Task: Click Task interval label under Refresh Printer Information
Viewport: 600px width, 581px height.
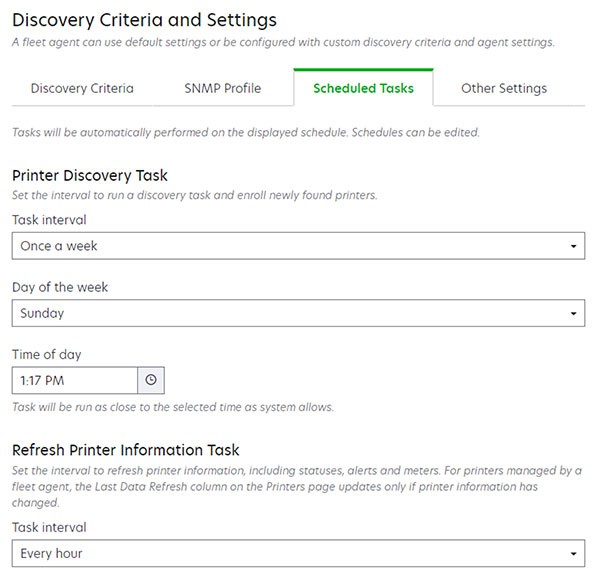Action: [49, 527]
